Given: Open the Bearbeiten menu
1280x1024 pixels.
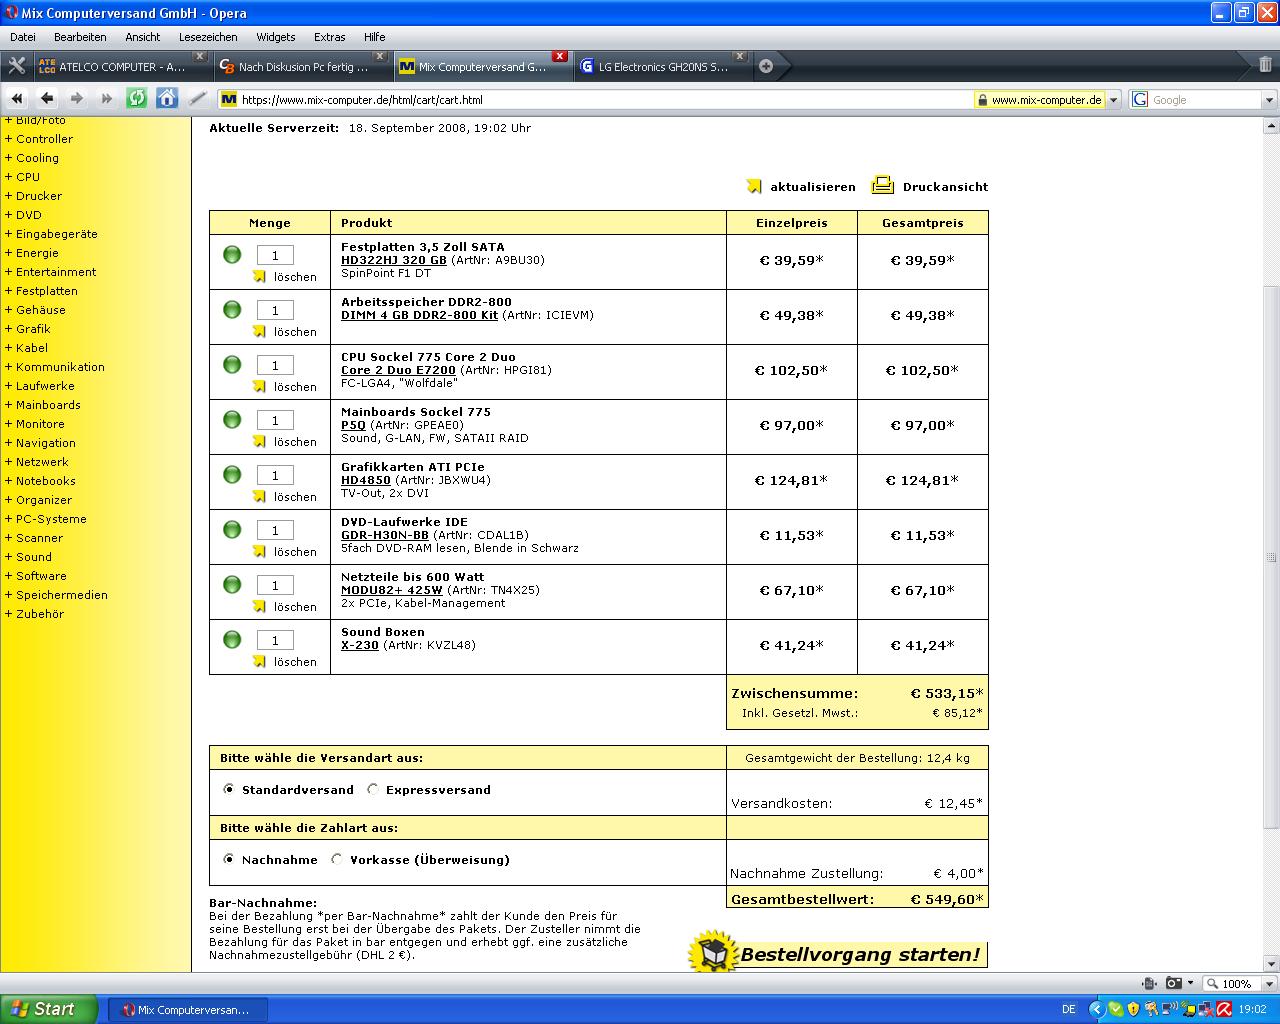Looking at the screenshot, I should [x=80, y=37].
